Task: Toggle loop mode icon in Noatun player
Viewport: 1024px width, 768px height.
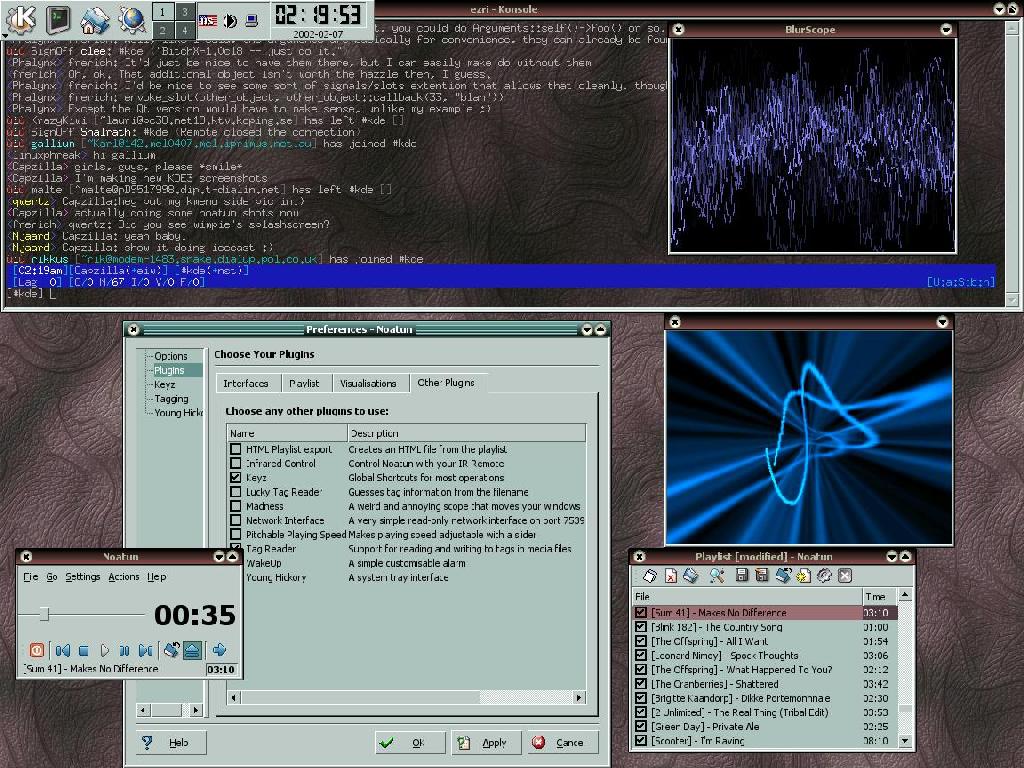Action: click(x=171, y=650)
